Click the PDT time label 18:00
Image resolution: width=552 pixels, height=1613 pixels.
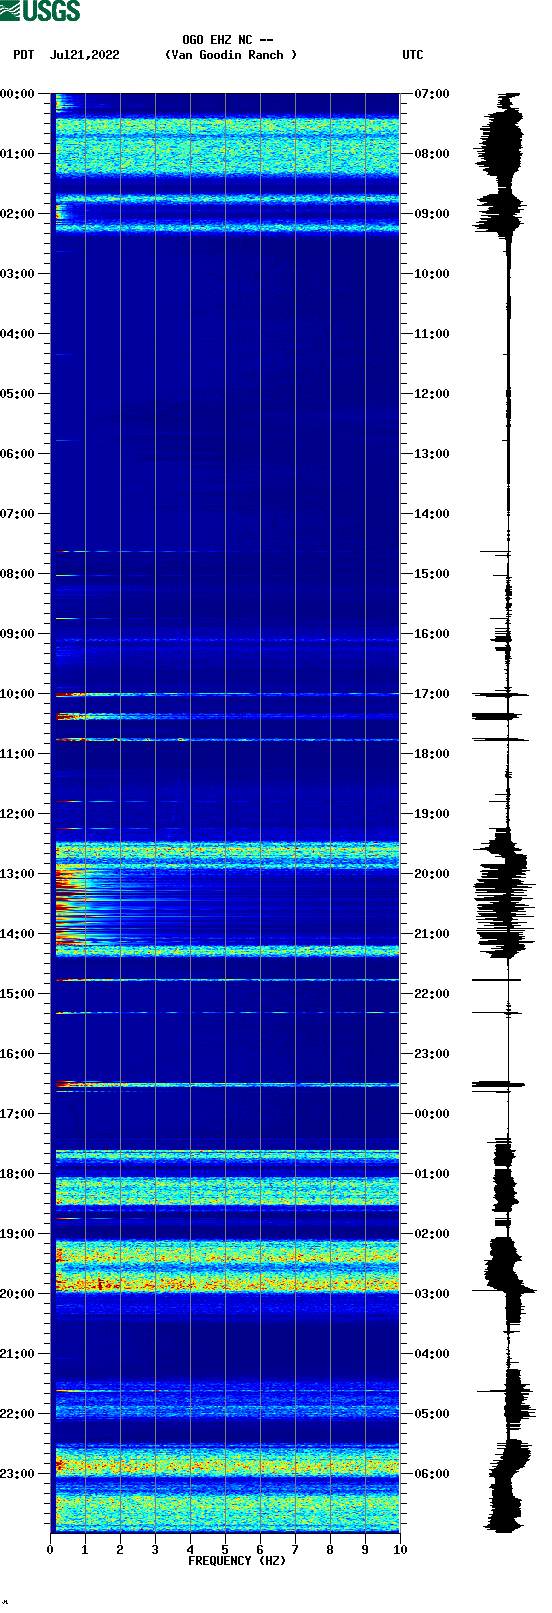[17, 1174]
